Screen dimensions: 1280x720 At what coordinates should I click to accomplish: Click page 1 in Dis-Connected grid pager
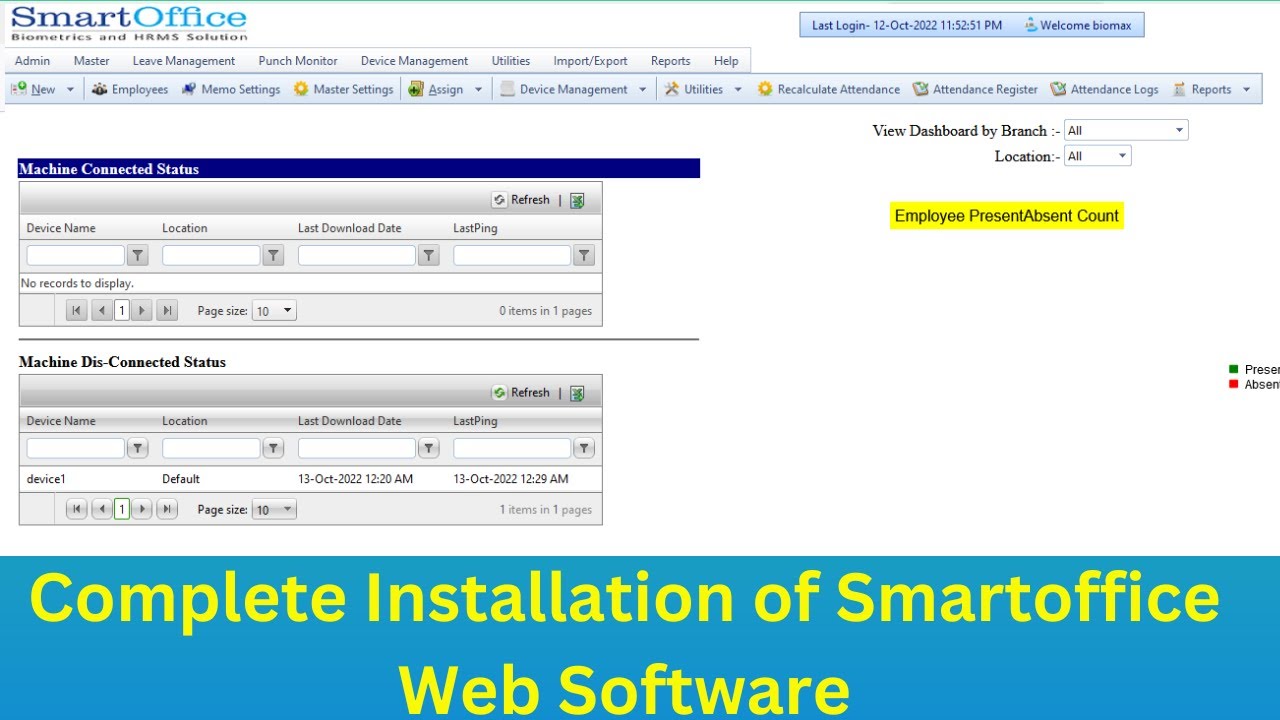point(122,510)
